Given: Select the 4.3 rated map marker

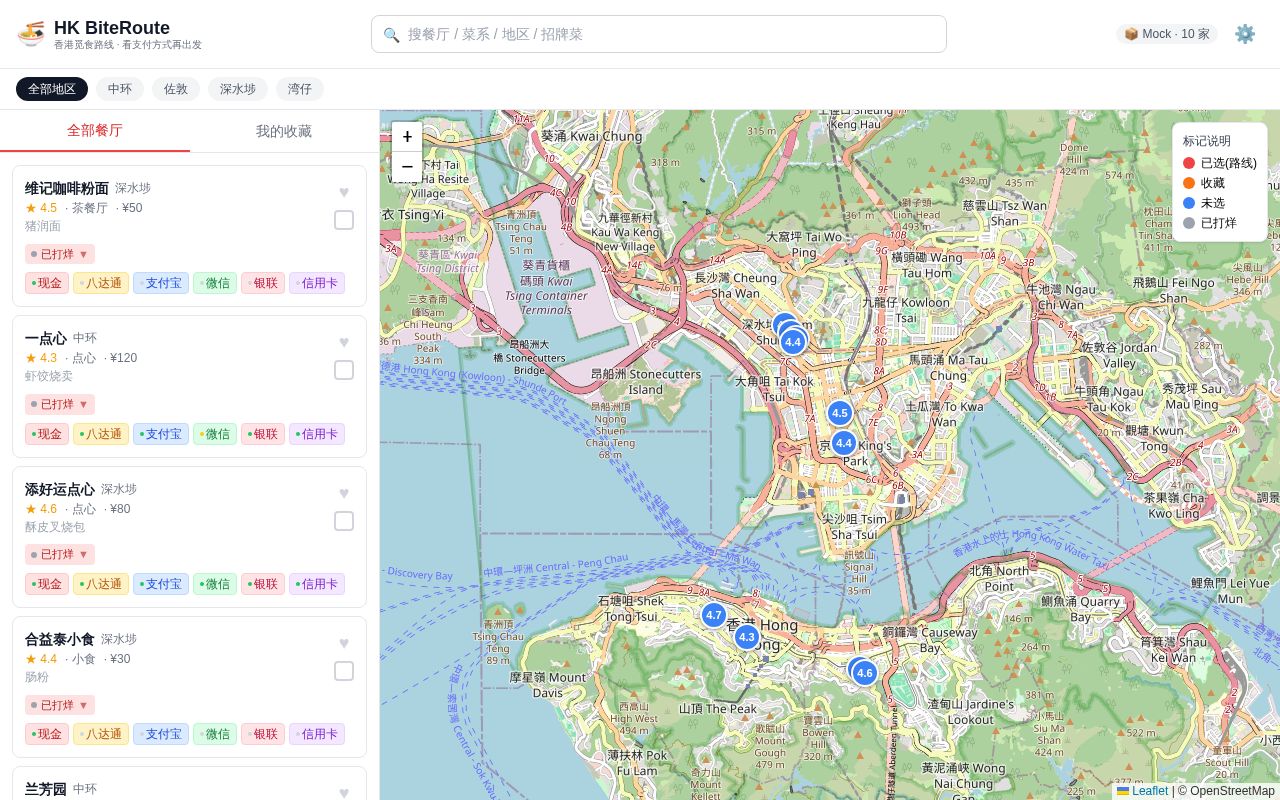Looking at the screenshot, I should 746,637.
